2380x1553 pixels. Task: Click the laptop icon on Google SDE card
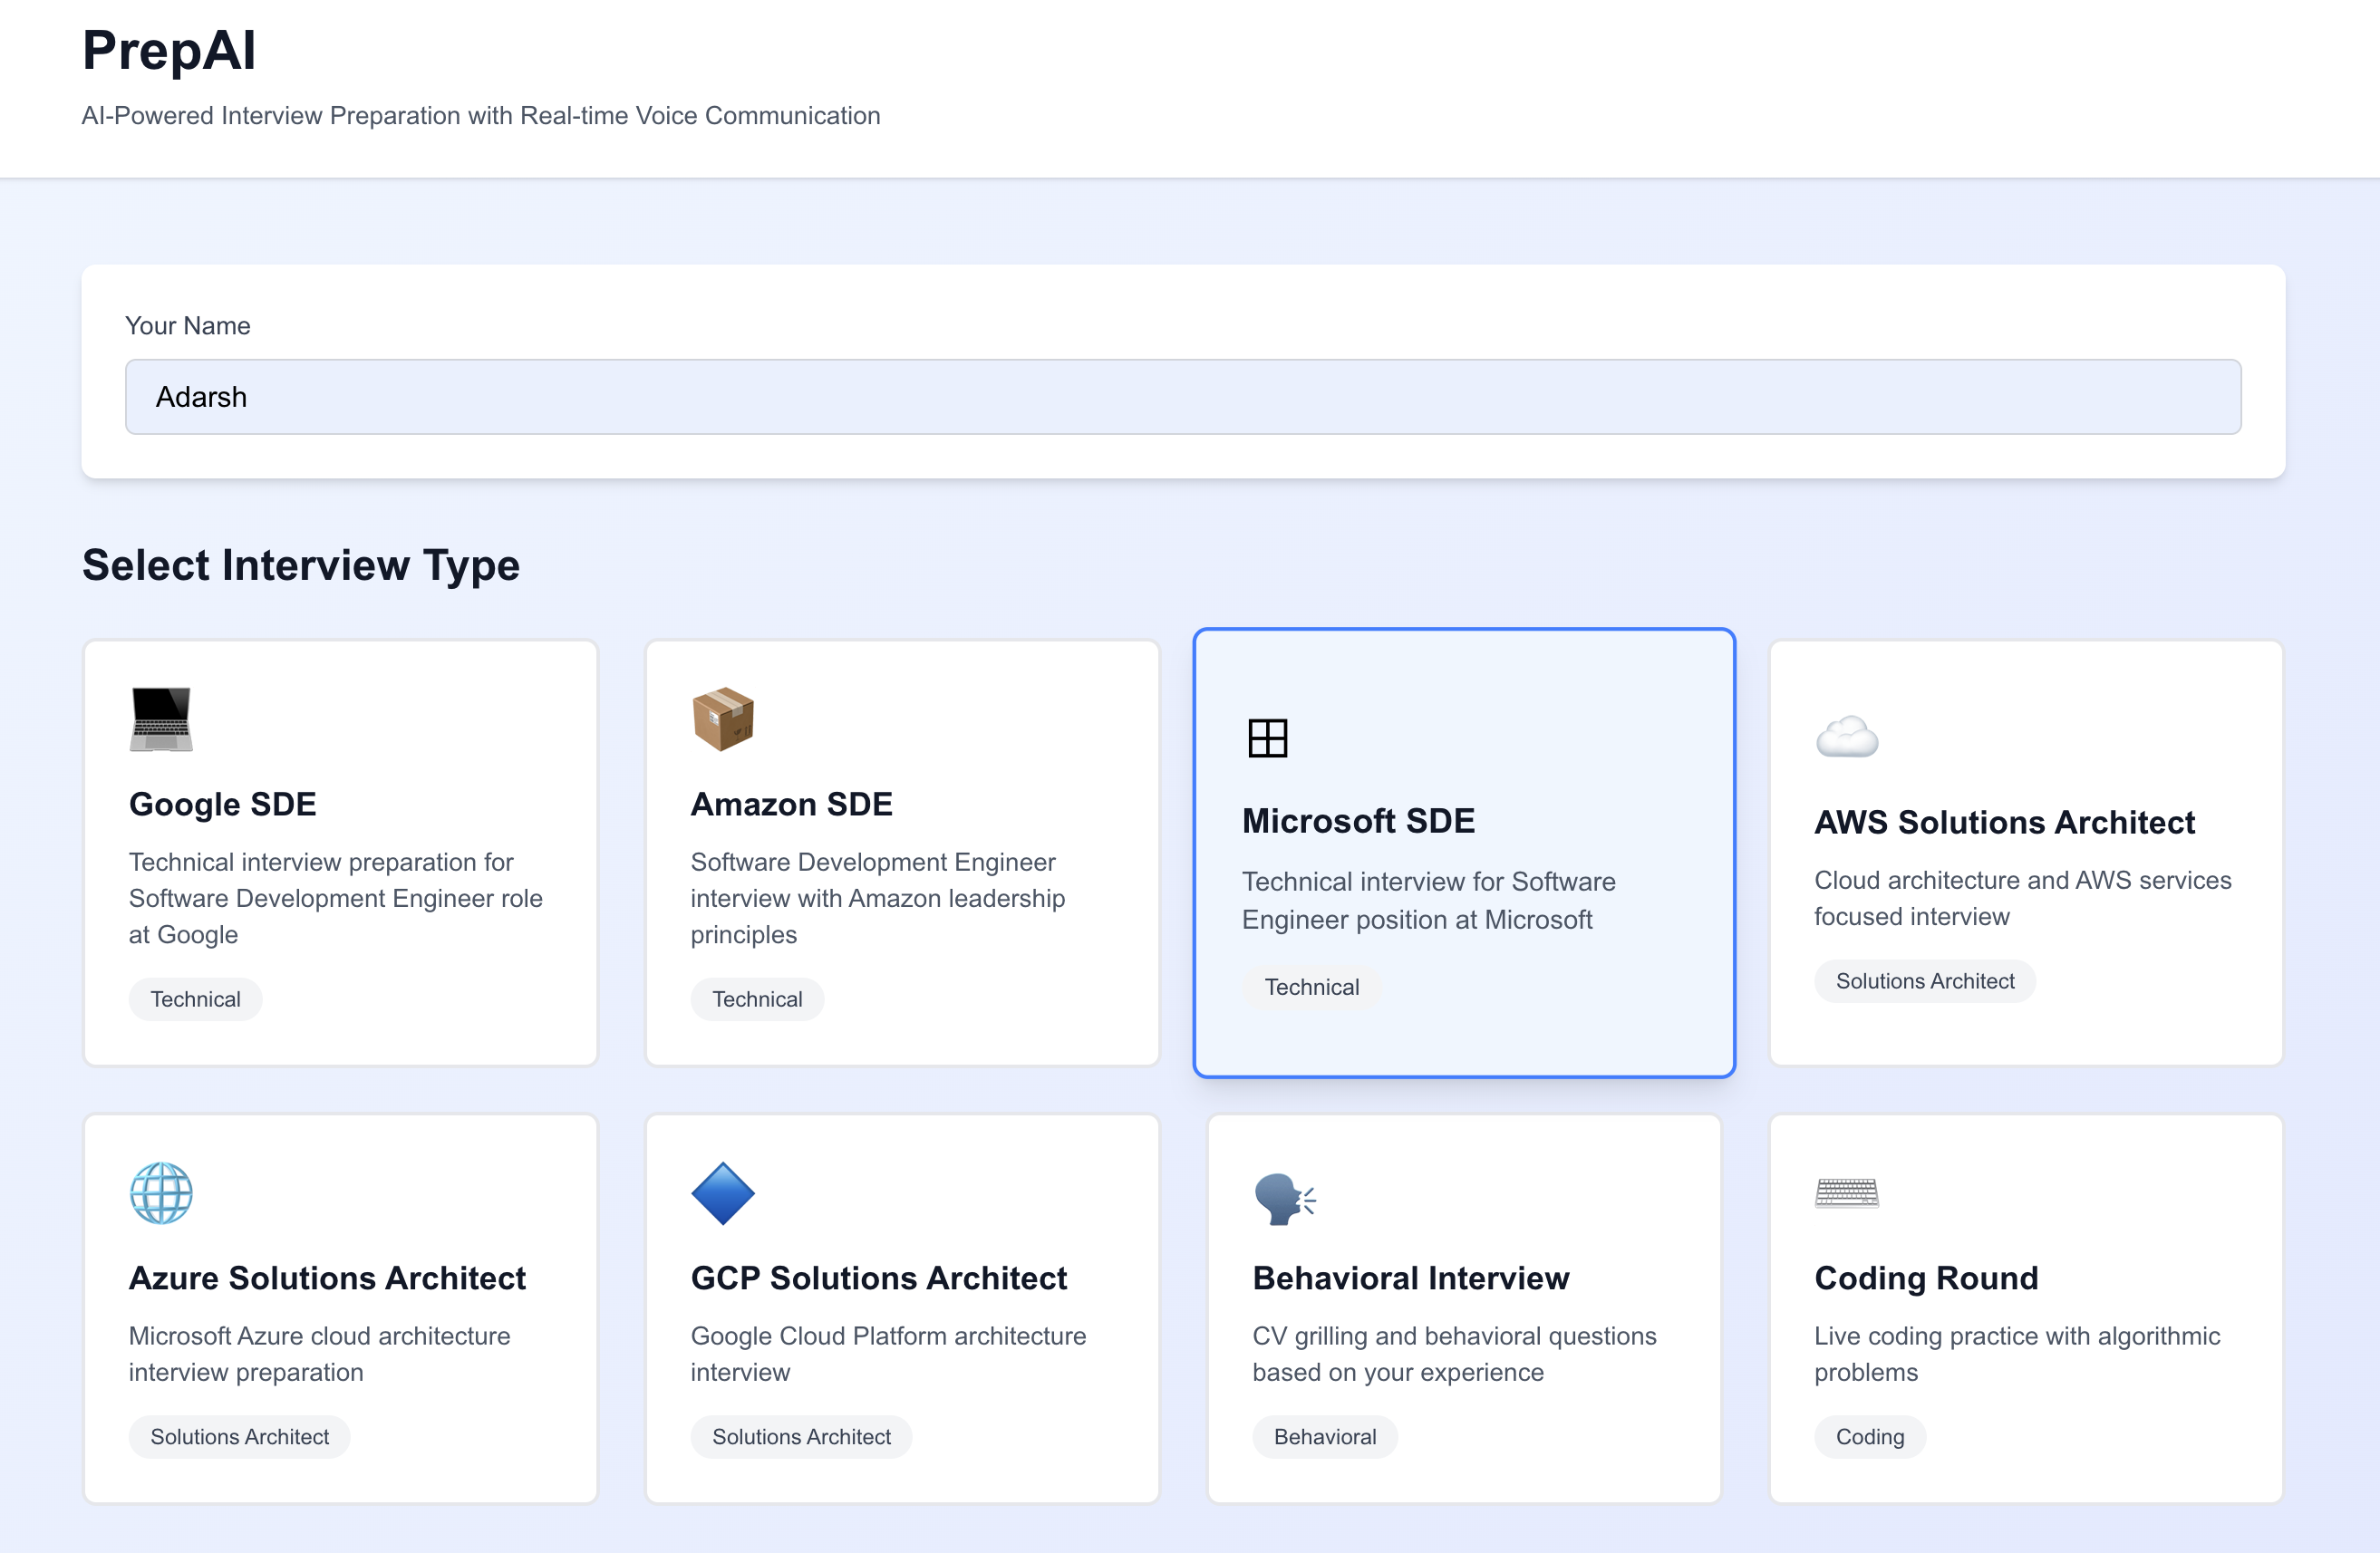click(161, 719)
